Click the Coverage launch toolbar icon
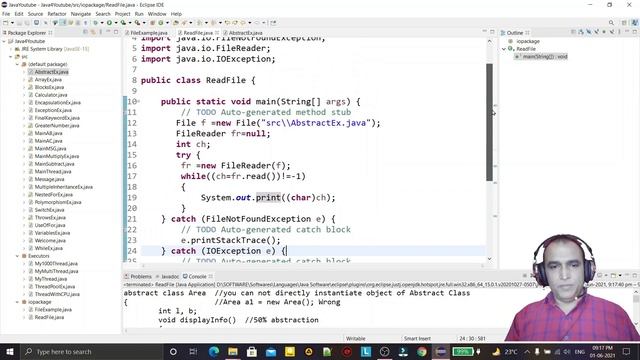Screen dimensions: 640x360 pyautogui.click(x=123, y=23)
